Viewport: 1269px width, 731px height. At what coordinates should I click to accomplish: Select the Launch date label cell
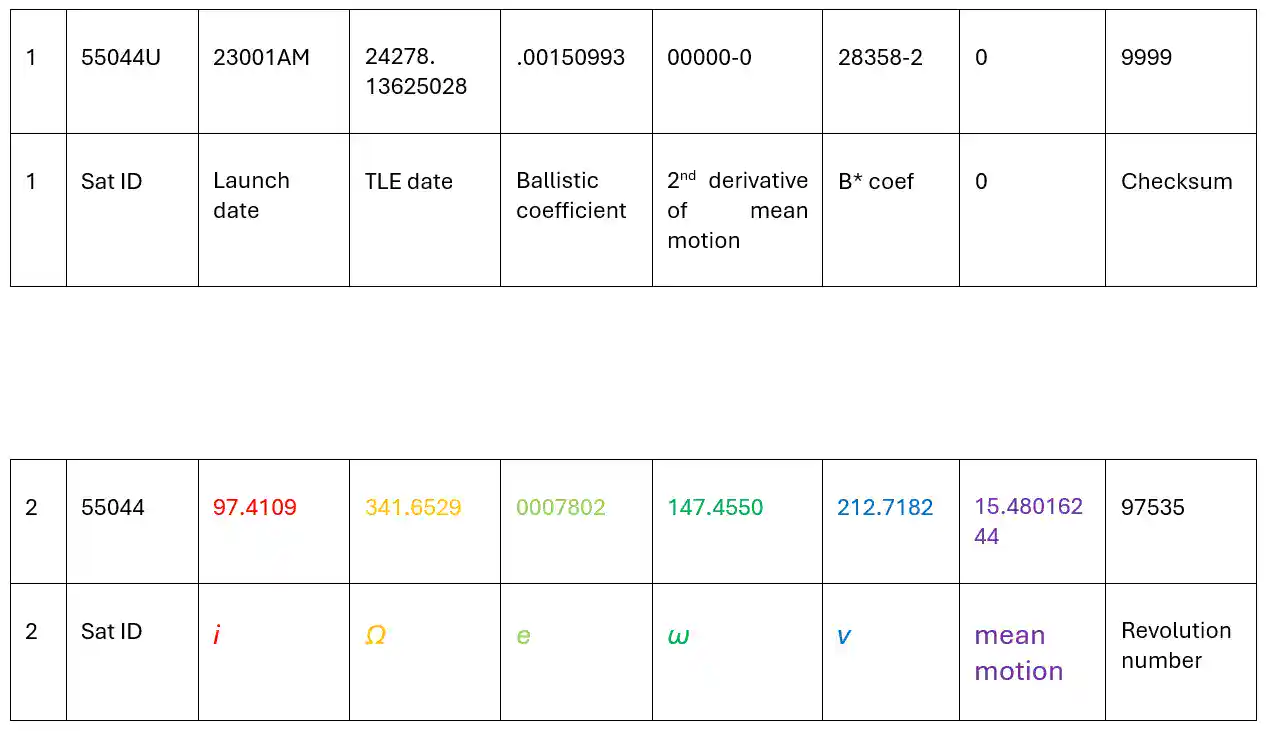[x=274, y=210]
